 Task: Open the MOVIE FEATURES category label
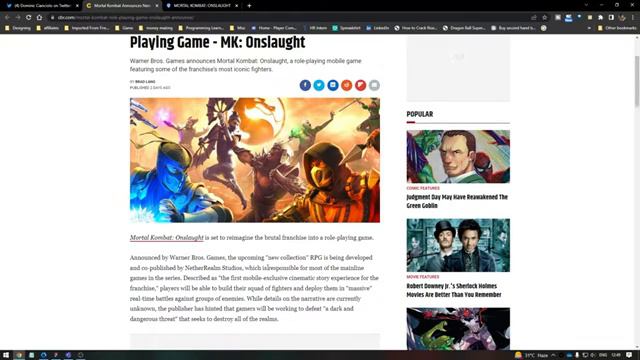(x=423, y=277)
